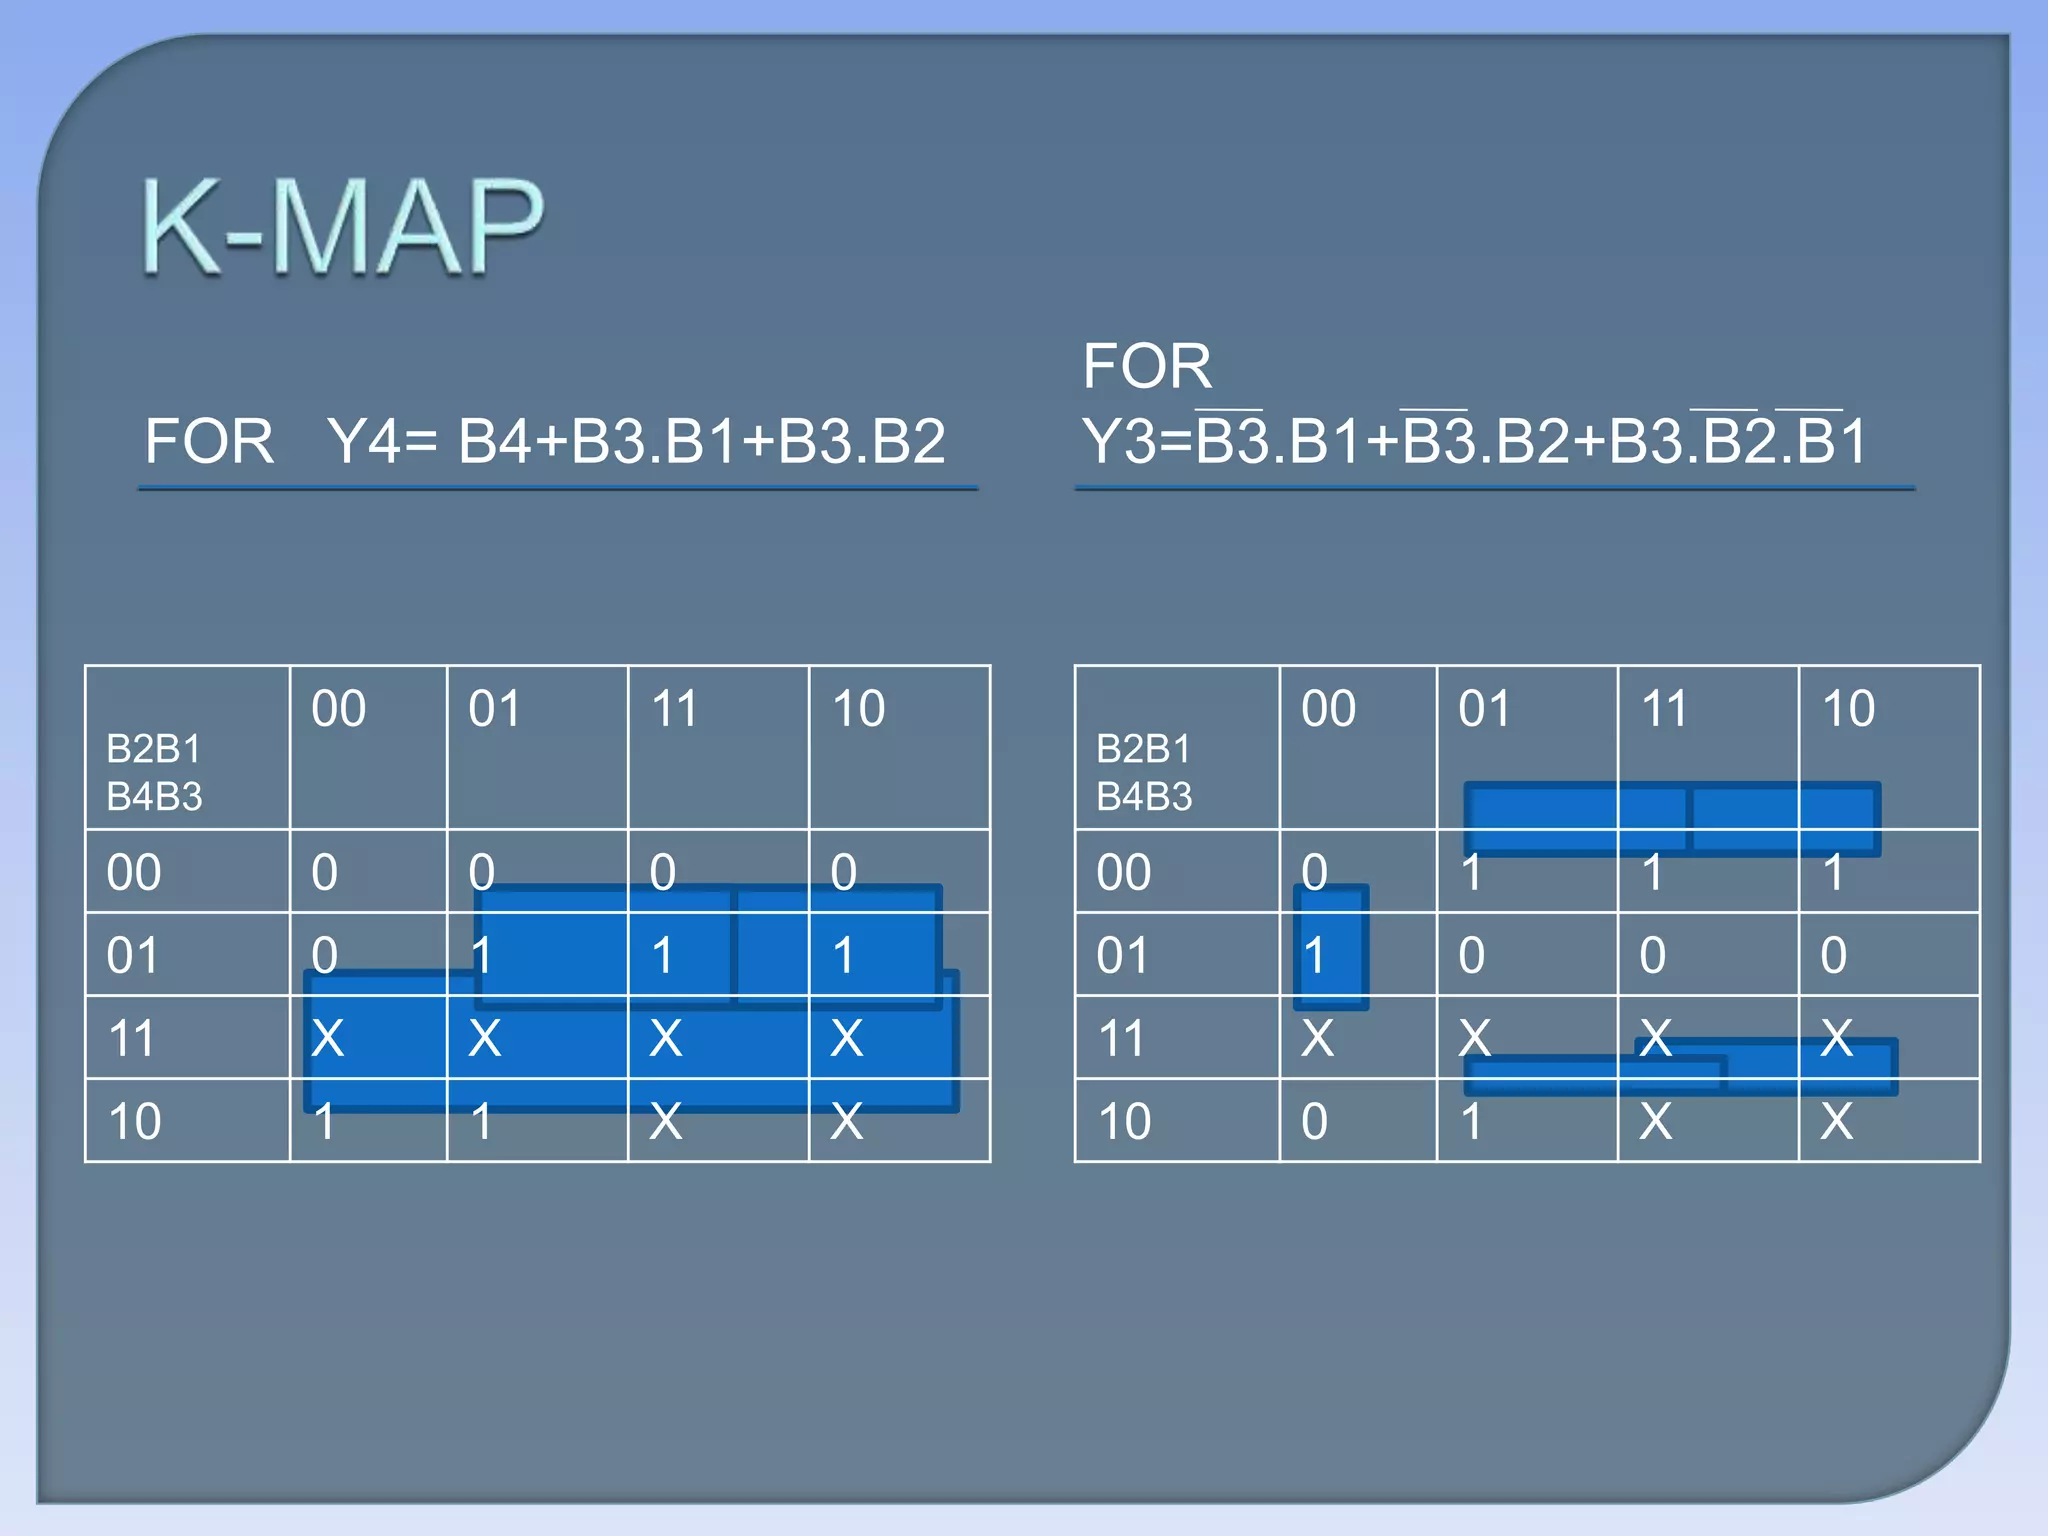Click Y4 K-map X cell at row 10, column 10
This screenshot has height=1536, width=2048.
pyautogui.click(x=899, y=1120)
